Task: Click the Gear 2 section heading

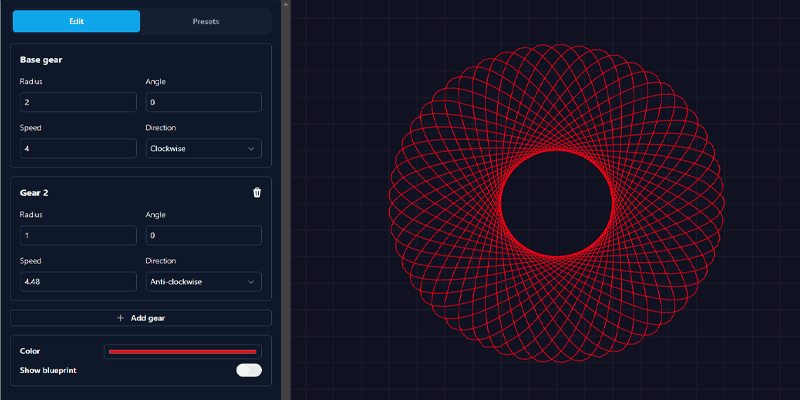Action: [x=36, y=193]
